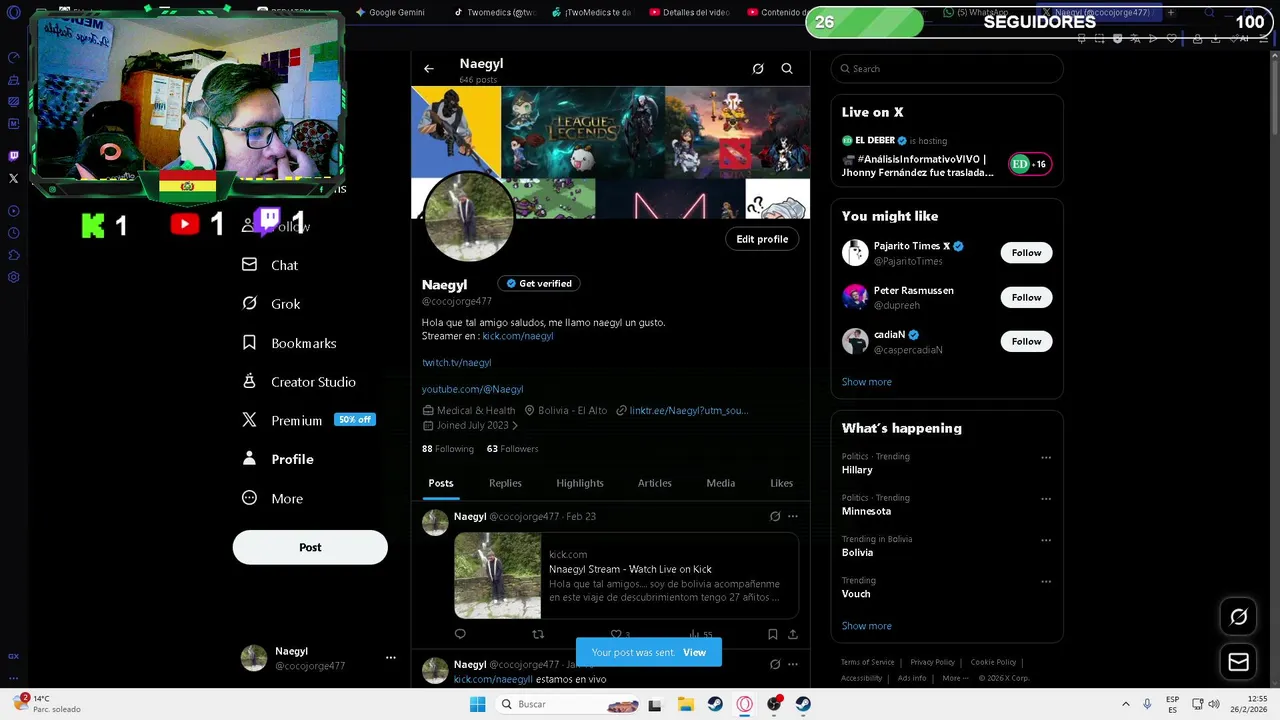Open floating messages envelope button
The image size is (1280, 720).
click(x=1238, y=662)
